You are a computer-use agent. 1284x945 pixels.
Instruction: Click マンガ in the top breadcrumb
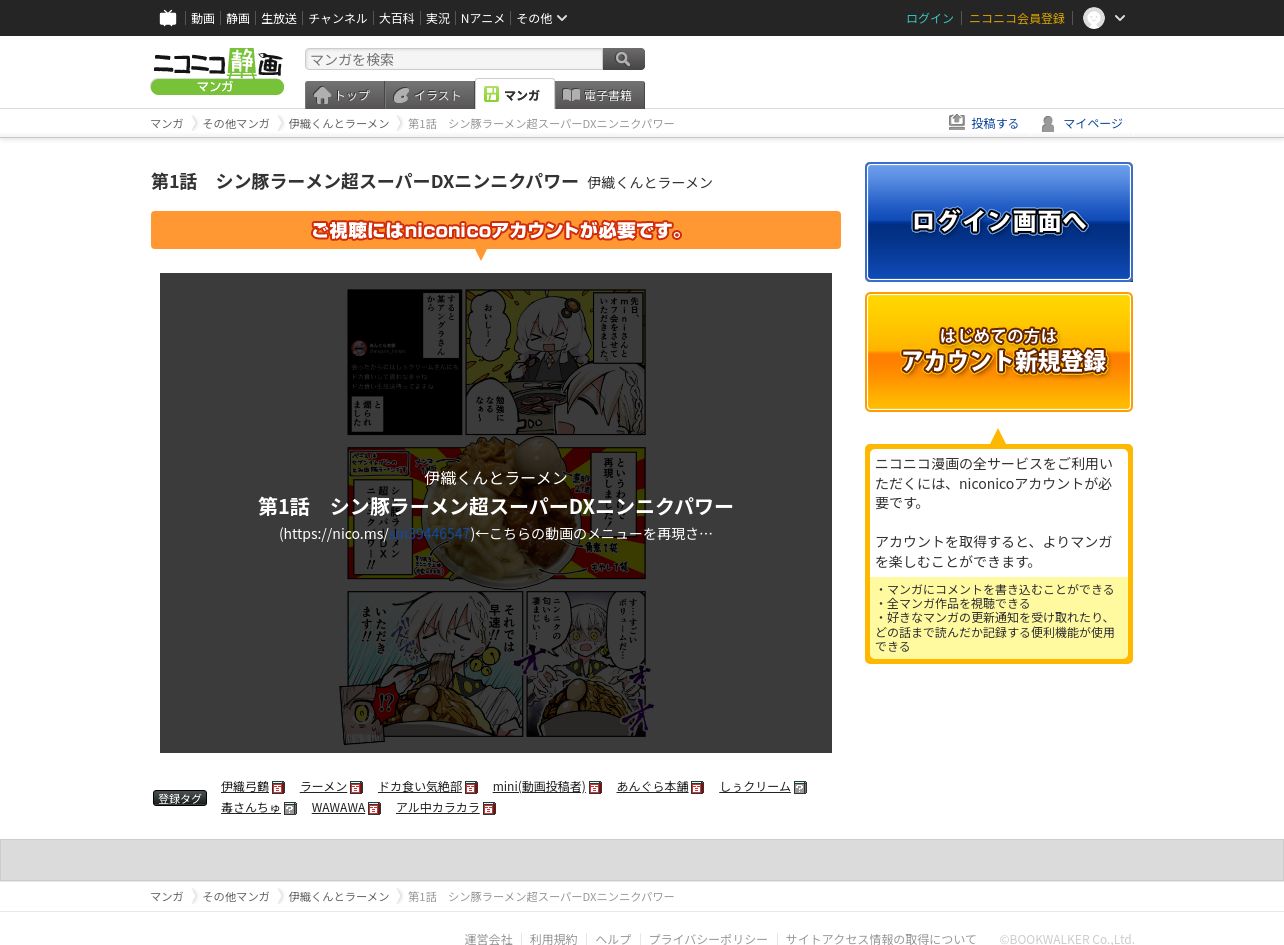[x=167, y=123]
